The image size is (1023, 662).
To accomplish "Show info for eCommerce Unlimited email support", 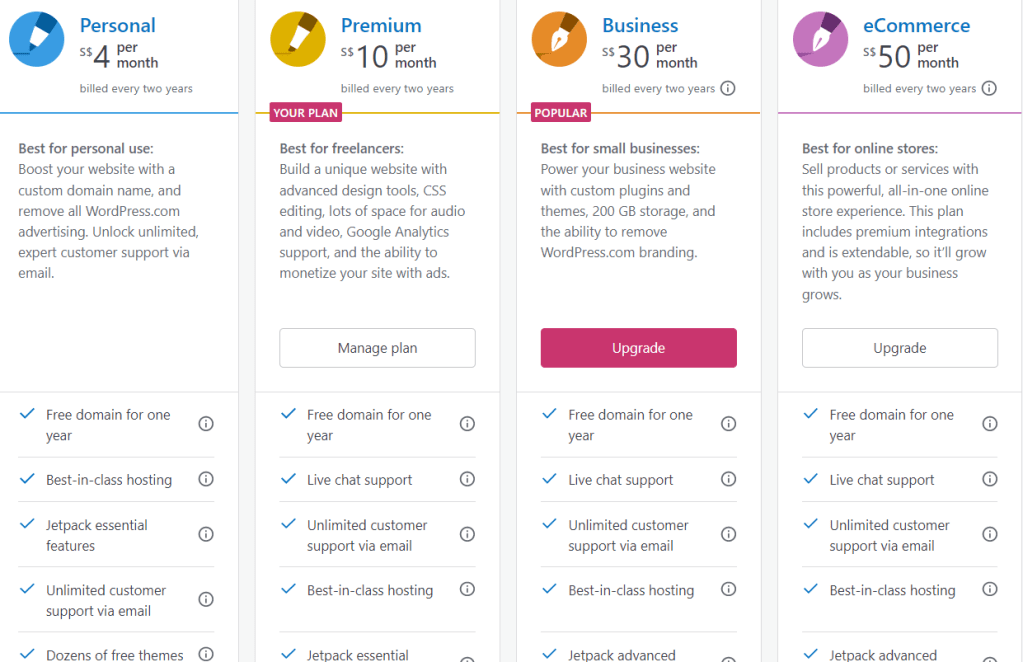I will (989, 534).
